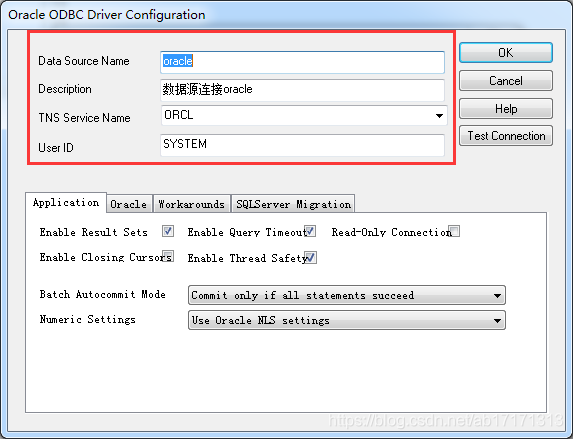Screen dimensions: 573x439
Task: Open Help for the ODBC driver
Action: pyautogui.click(x=505, y=109)
